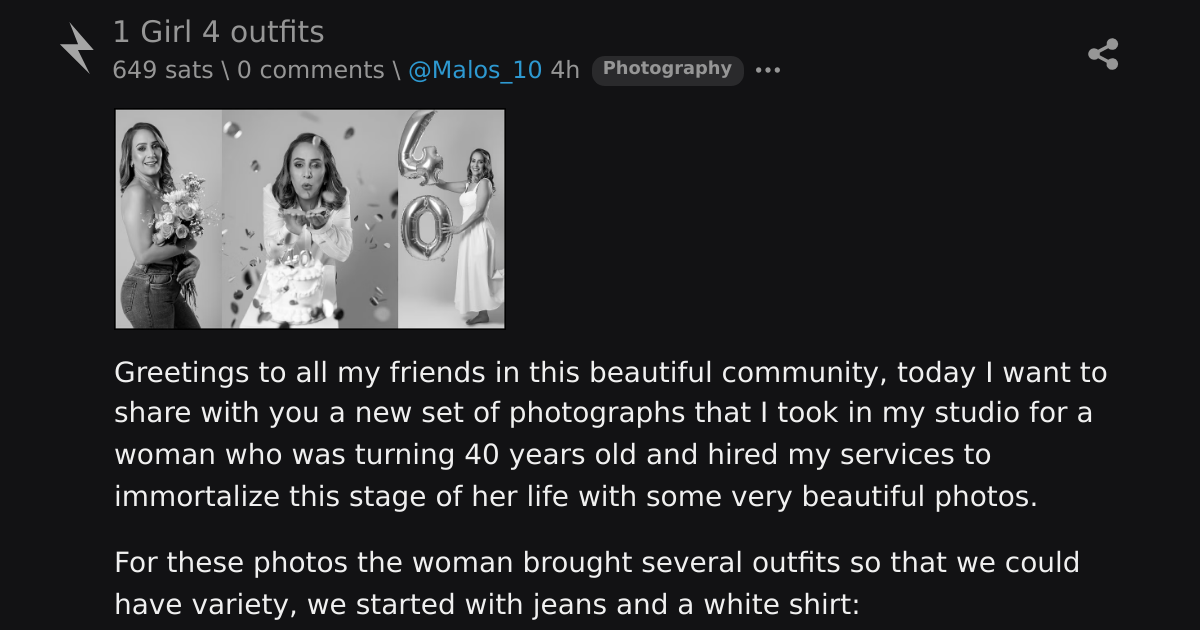Viewport: 1200px width, 630px height.
Task: Click the silver '4' balloon in the image
Action: coord(418,145)
